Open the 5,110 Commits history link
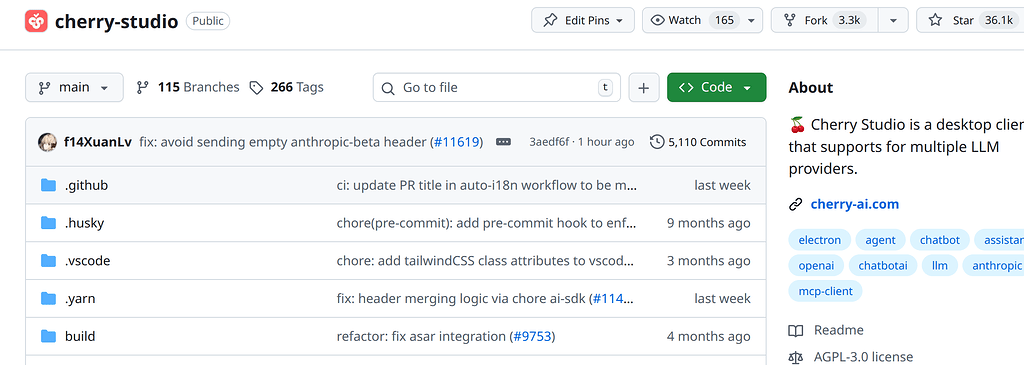This screenshot has width=1024, height=365. 698,142
